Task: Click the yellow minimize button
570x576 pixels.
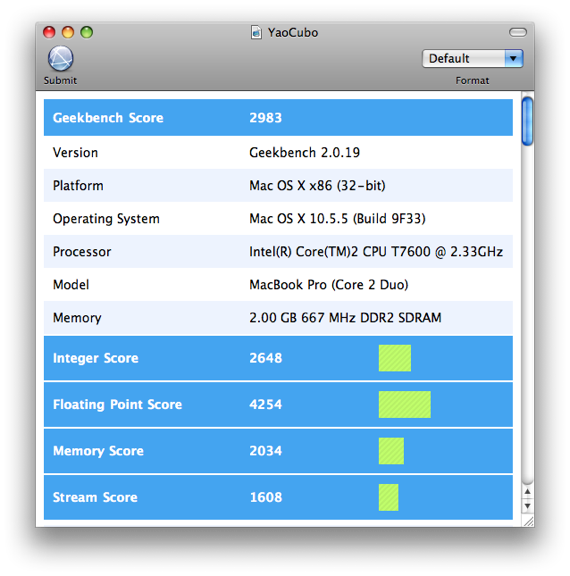Action: point(68,32)
